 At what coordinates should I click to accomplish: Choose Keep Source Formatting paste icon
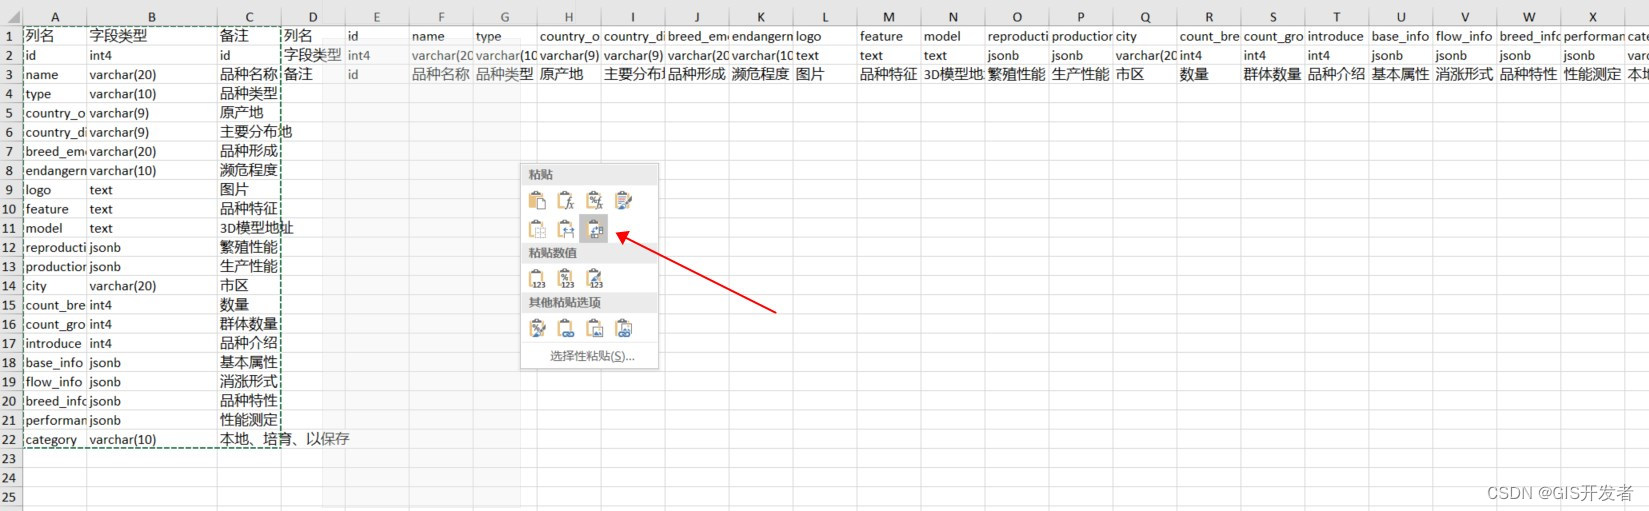pos(624,201)
